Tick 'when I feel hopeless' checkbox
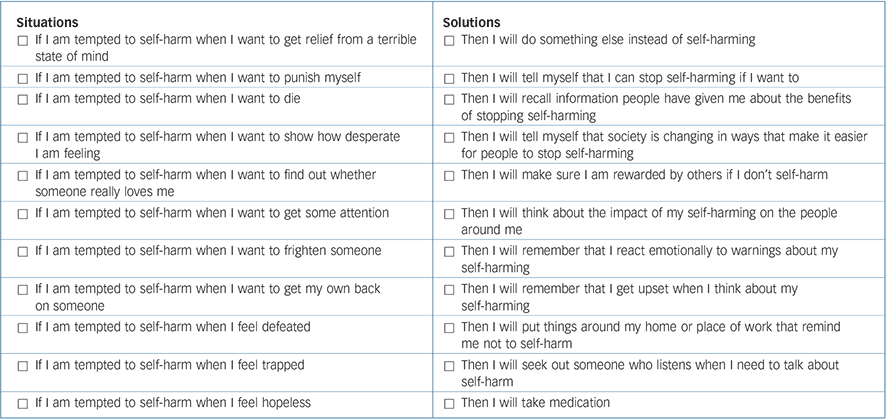The height and width of the screenshot is (419, 886). pyautogui.click(x=23, y=403)
